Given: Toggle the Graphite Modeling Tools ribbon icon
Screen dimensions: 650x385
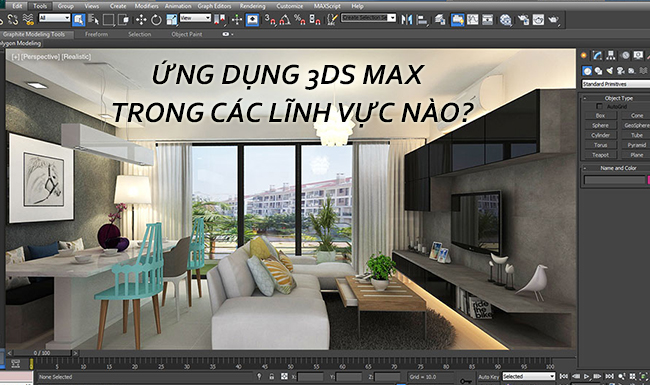Looking at the screenshot, I should [457, 19].
